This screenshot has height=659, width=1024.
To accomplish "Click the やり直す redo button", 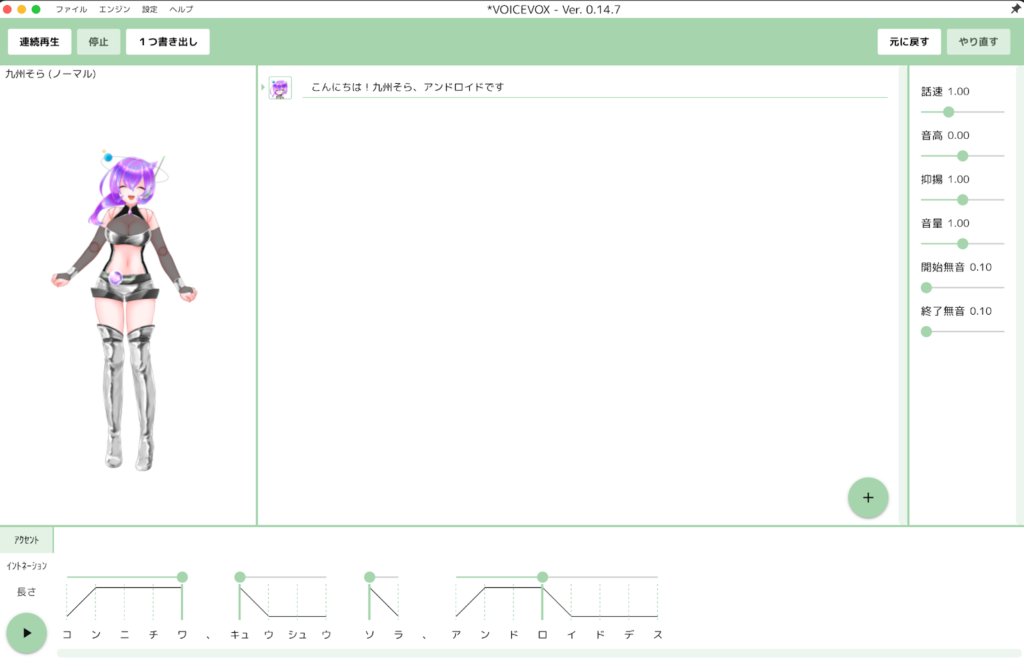I will tap(978, 42).
